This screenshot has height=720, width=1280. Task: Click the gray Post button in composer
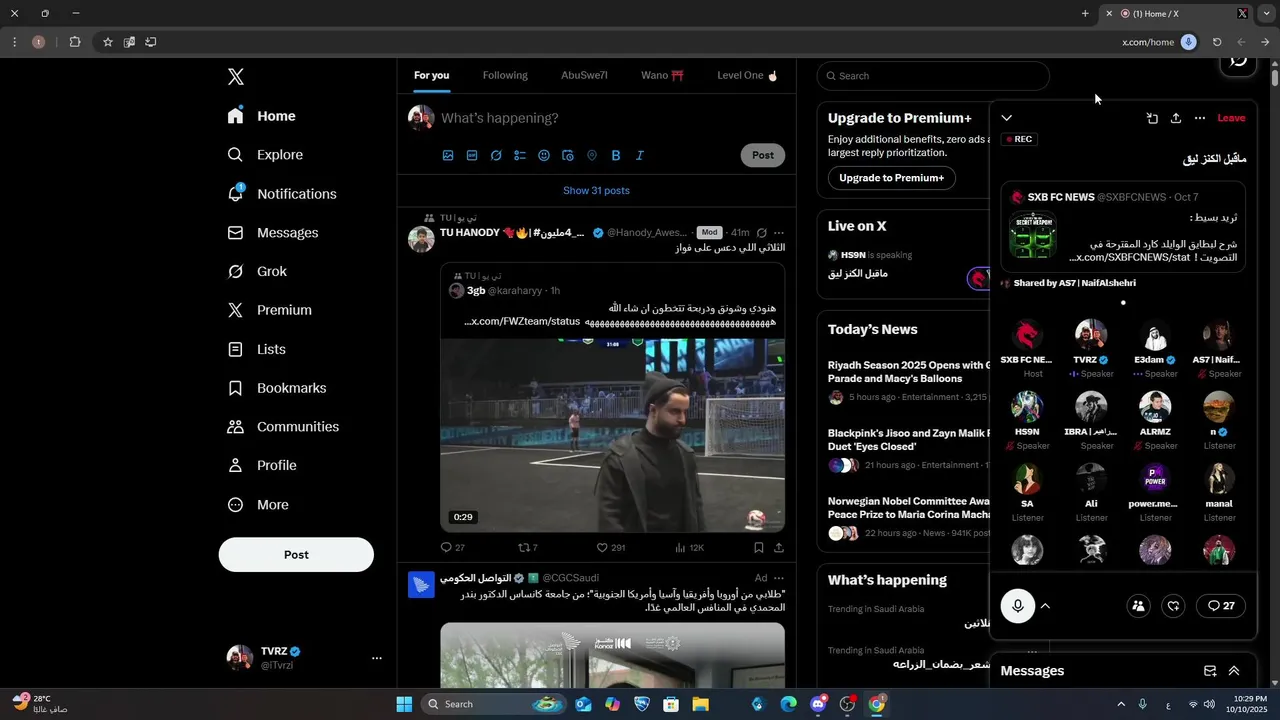point(763,155)
